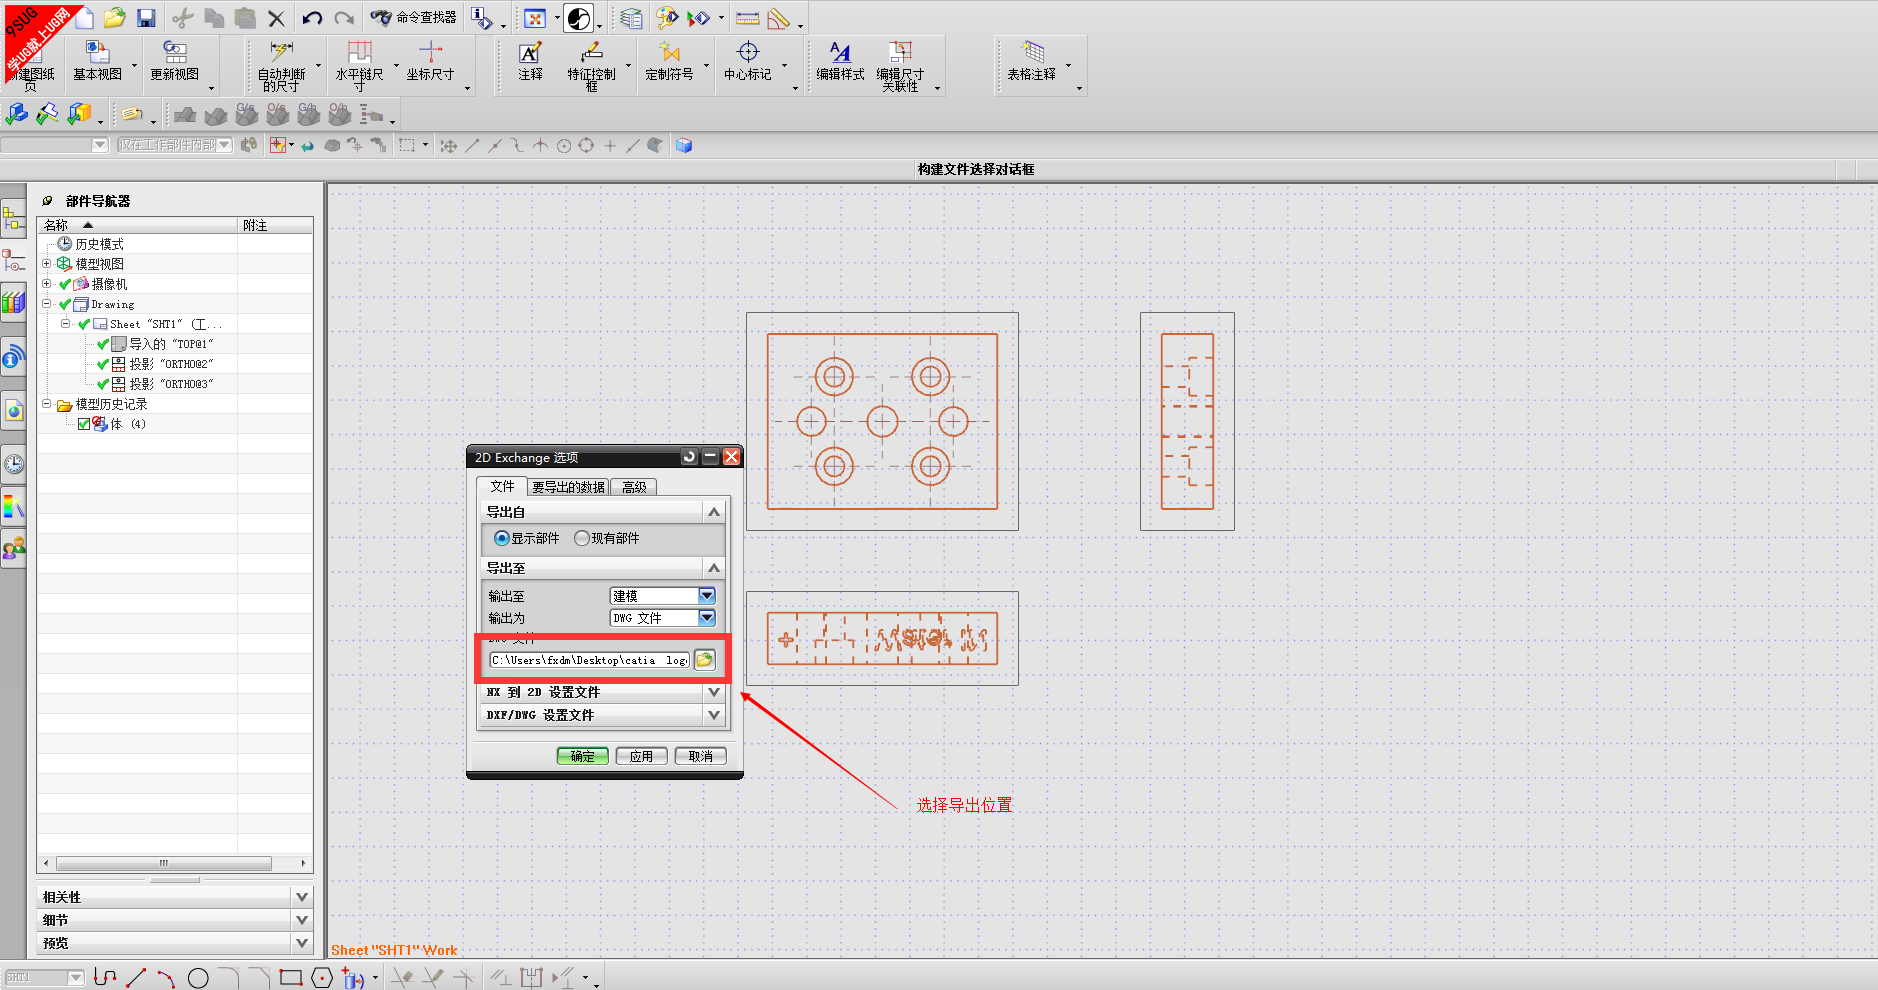The image size is (1878, 990).
Task: Open the 输出至 dropdown set to 建模
Action: [x=663, y=596]
